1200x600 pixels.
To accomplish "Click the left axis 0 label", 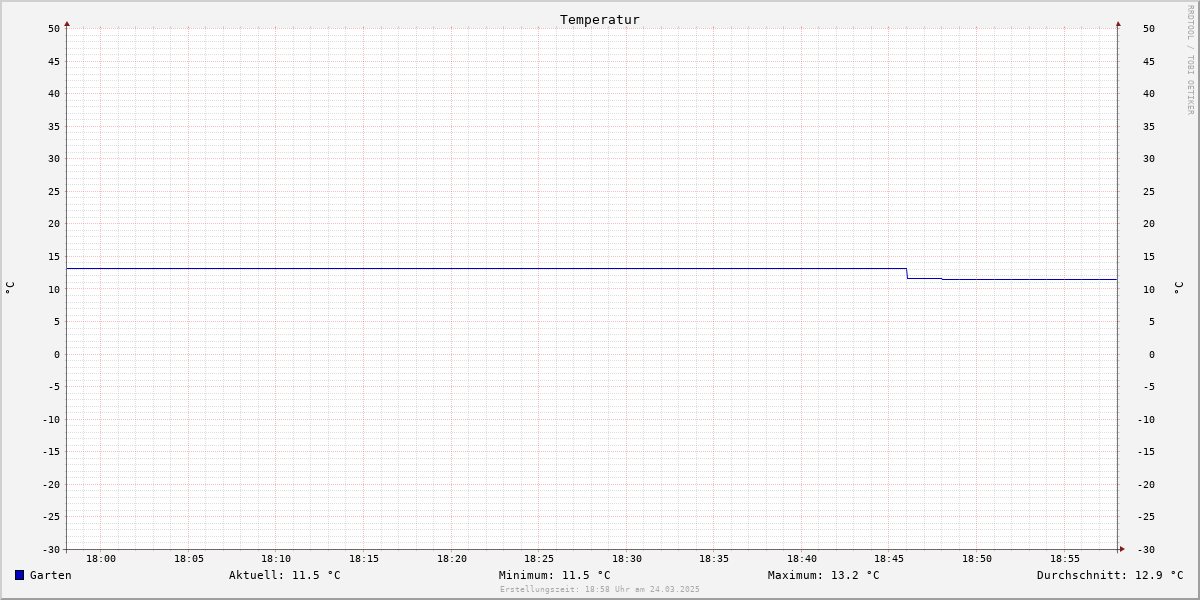I will [x=57, y=354].
